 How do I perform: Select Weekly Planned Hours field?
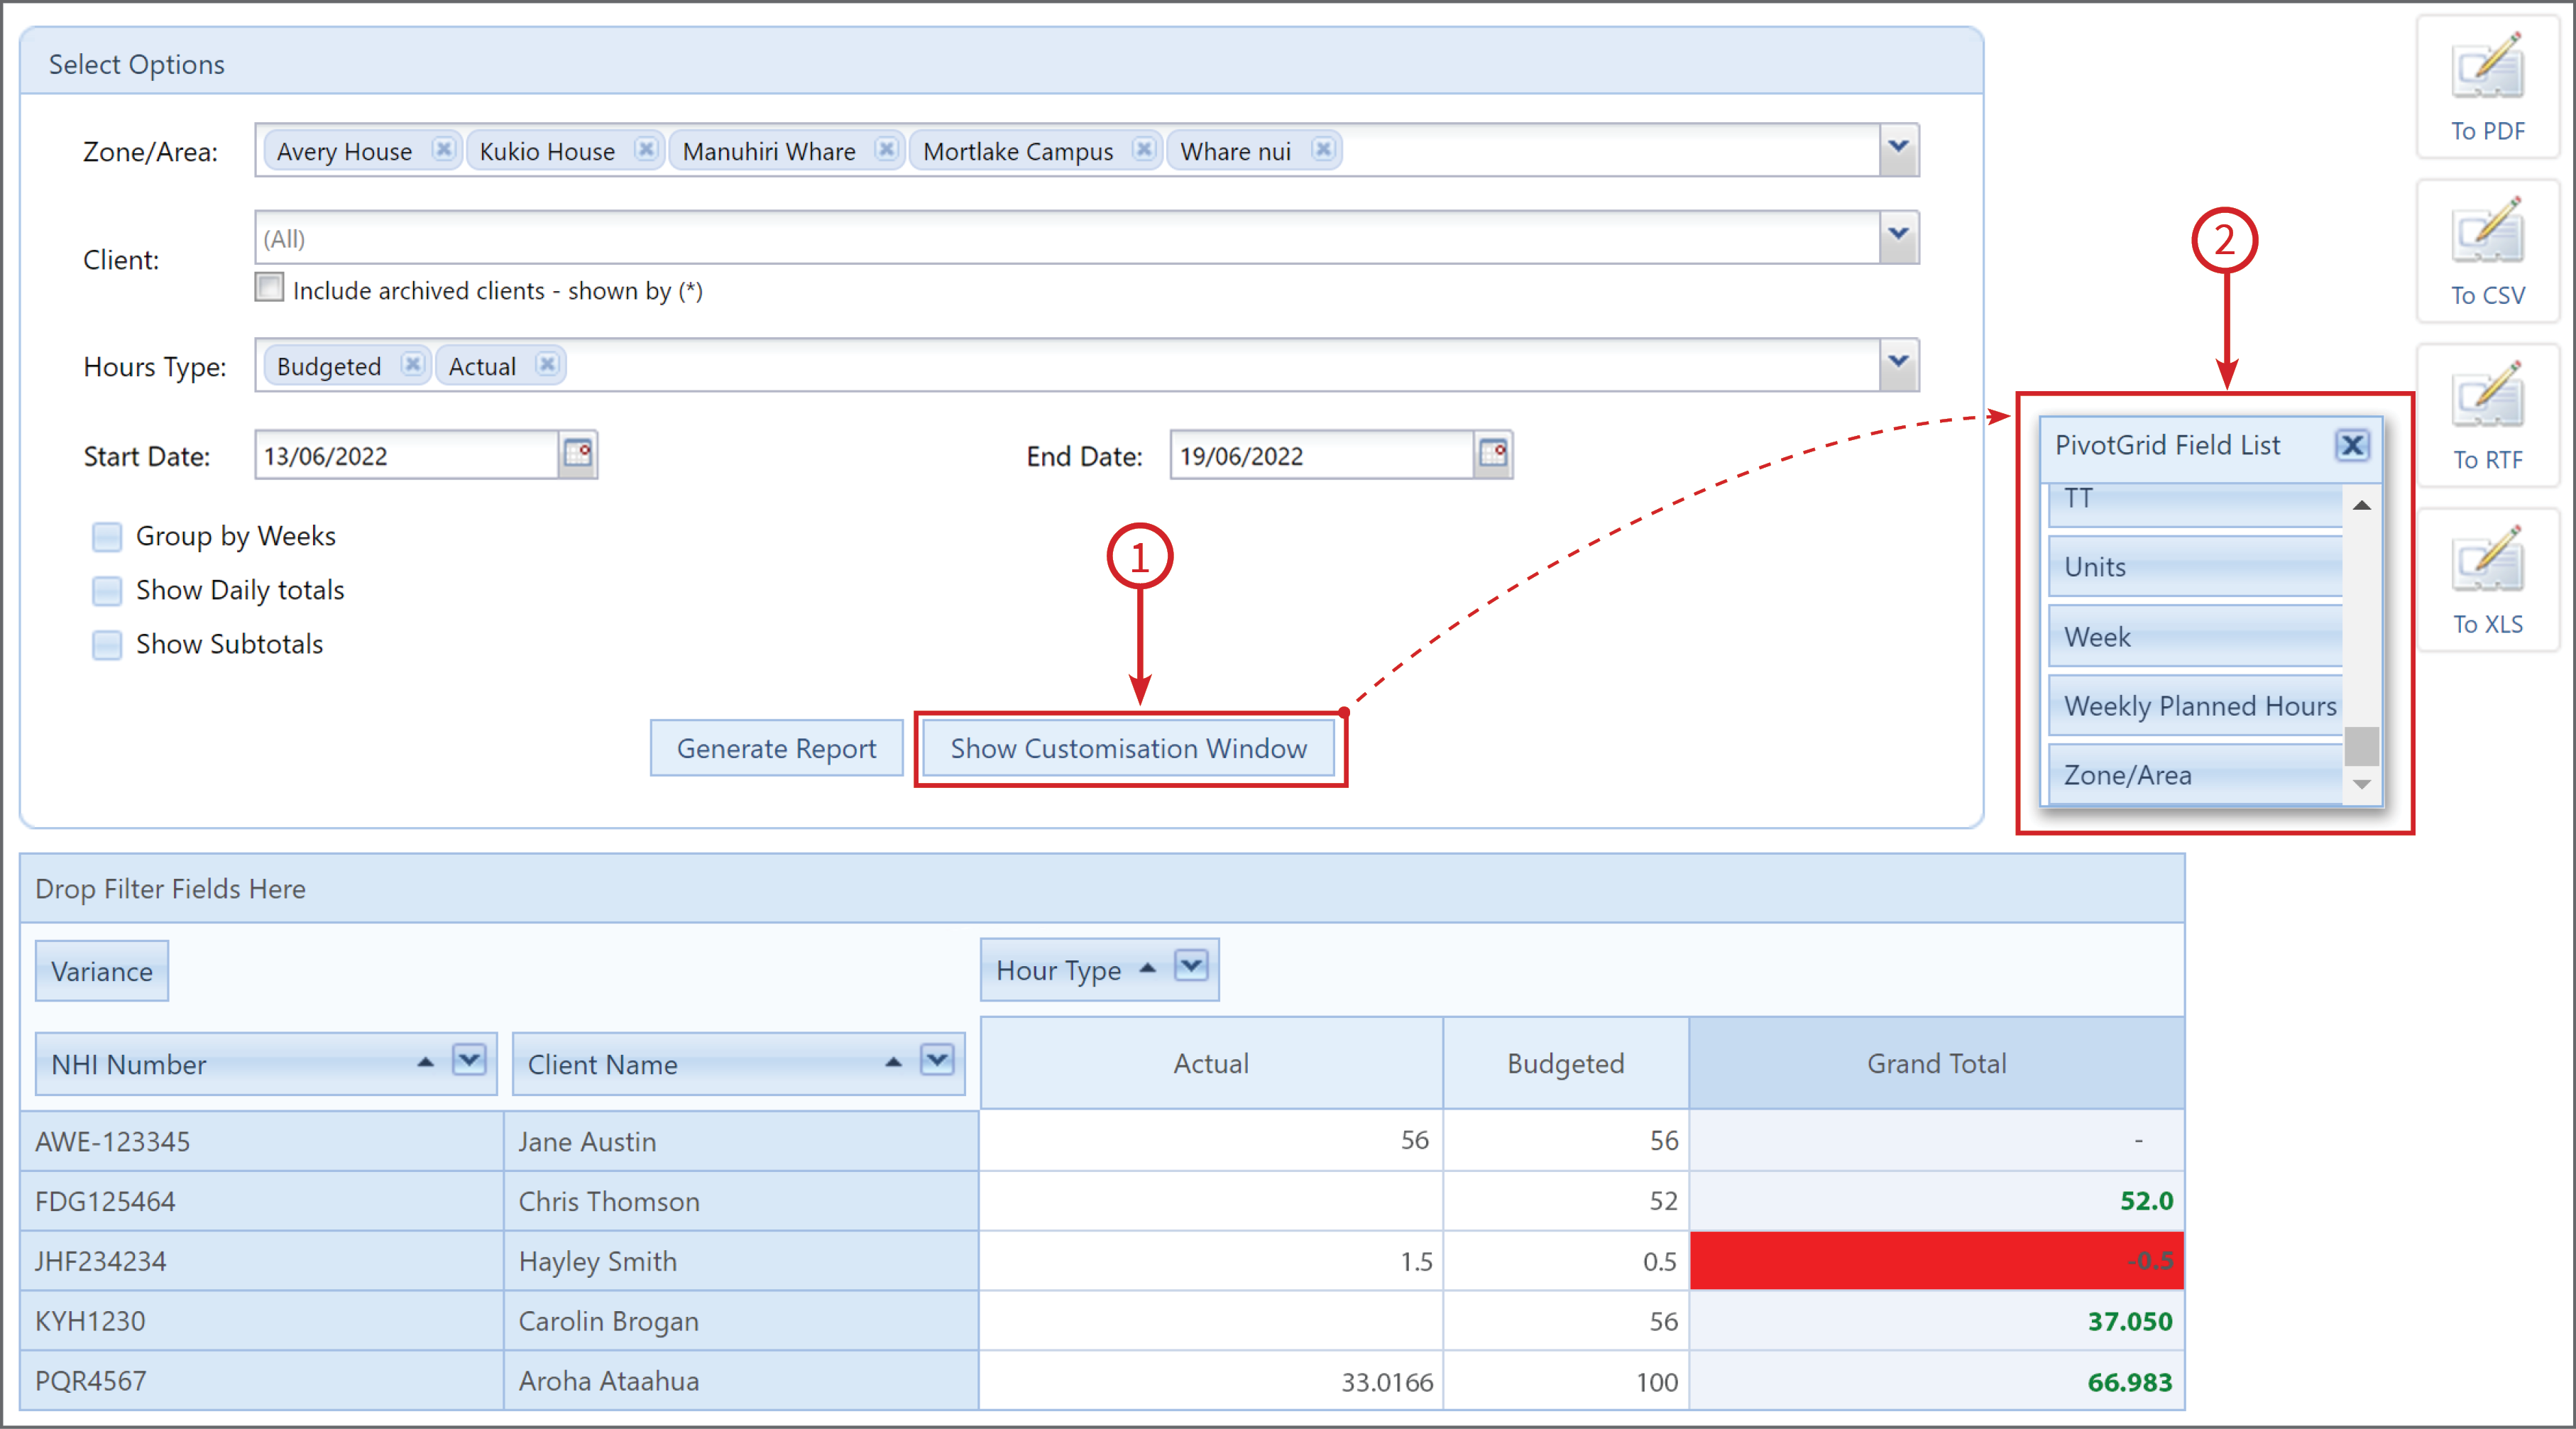2196,706
